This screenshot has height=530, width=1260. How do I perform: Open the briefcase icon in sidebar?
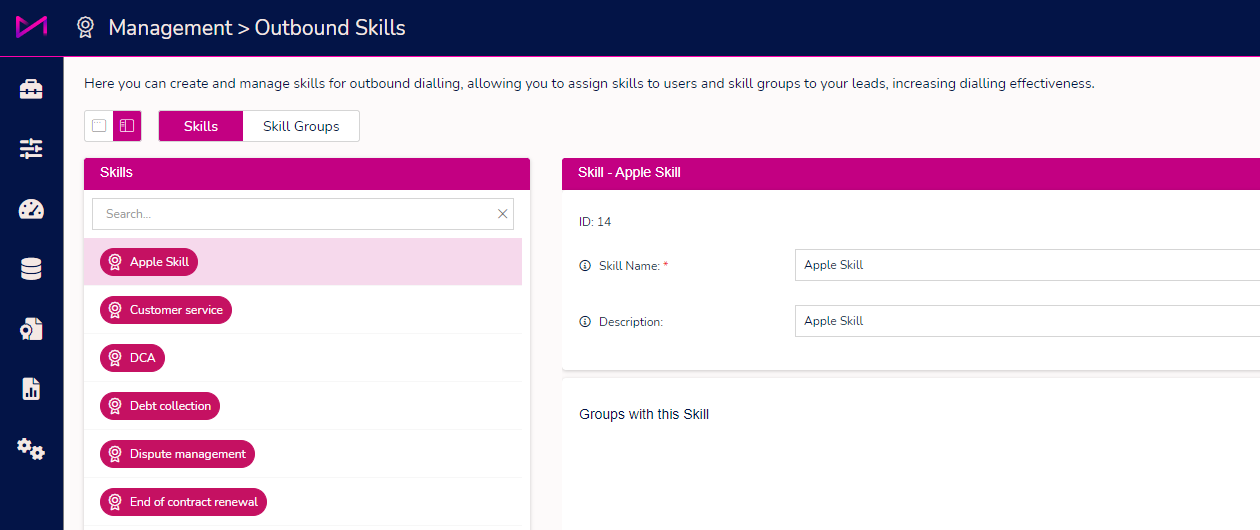(x=31, y=89)
